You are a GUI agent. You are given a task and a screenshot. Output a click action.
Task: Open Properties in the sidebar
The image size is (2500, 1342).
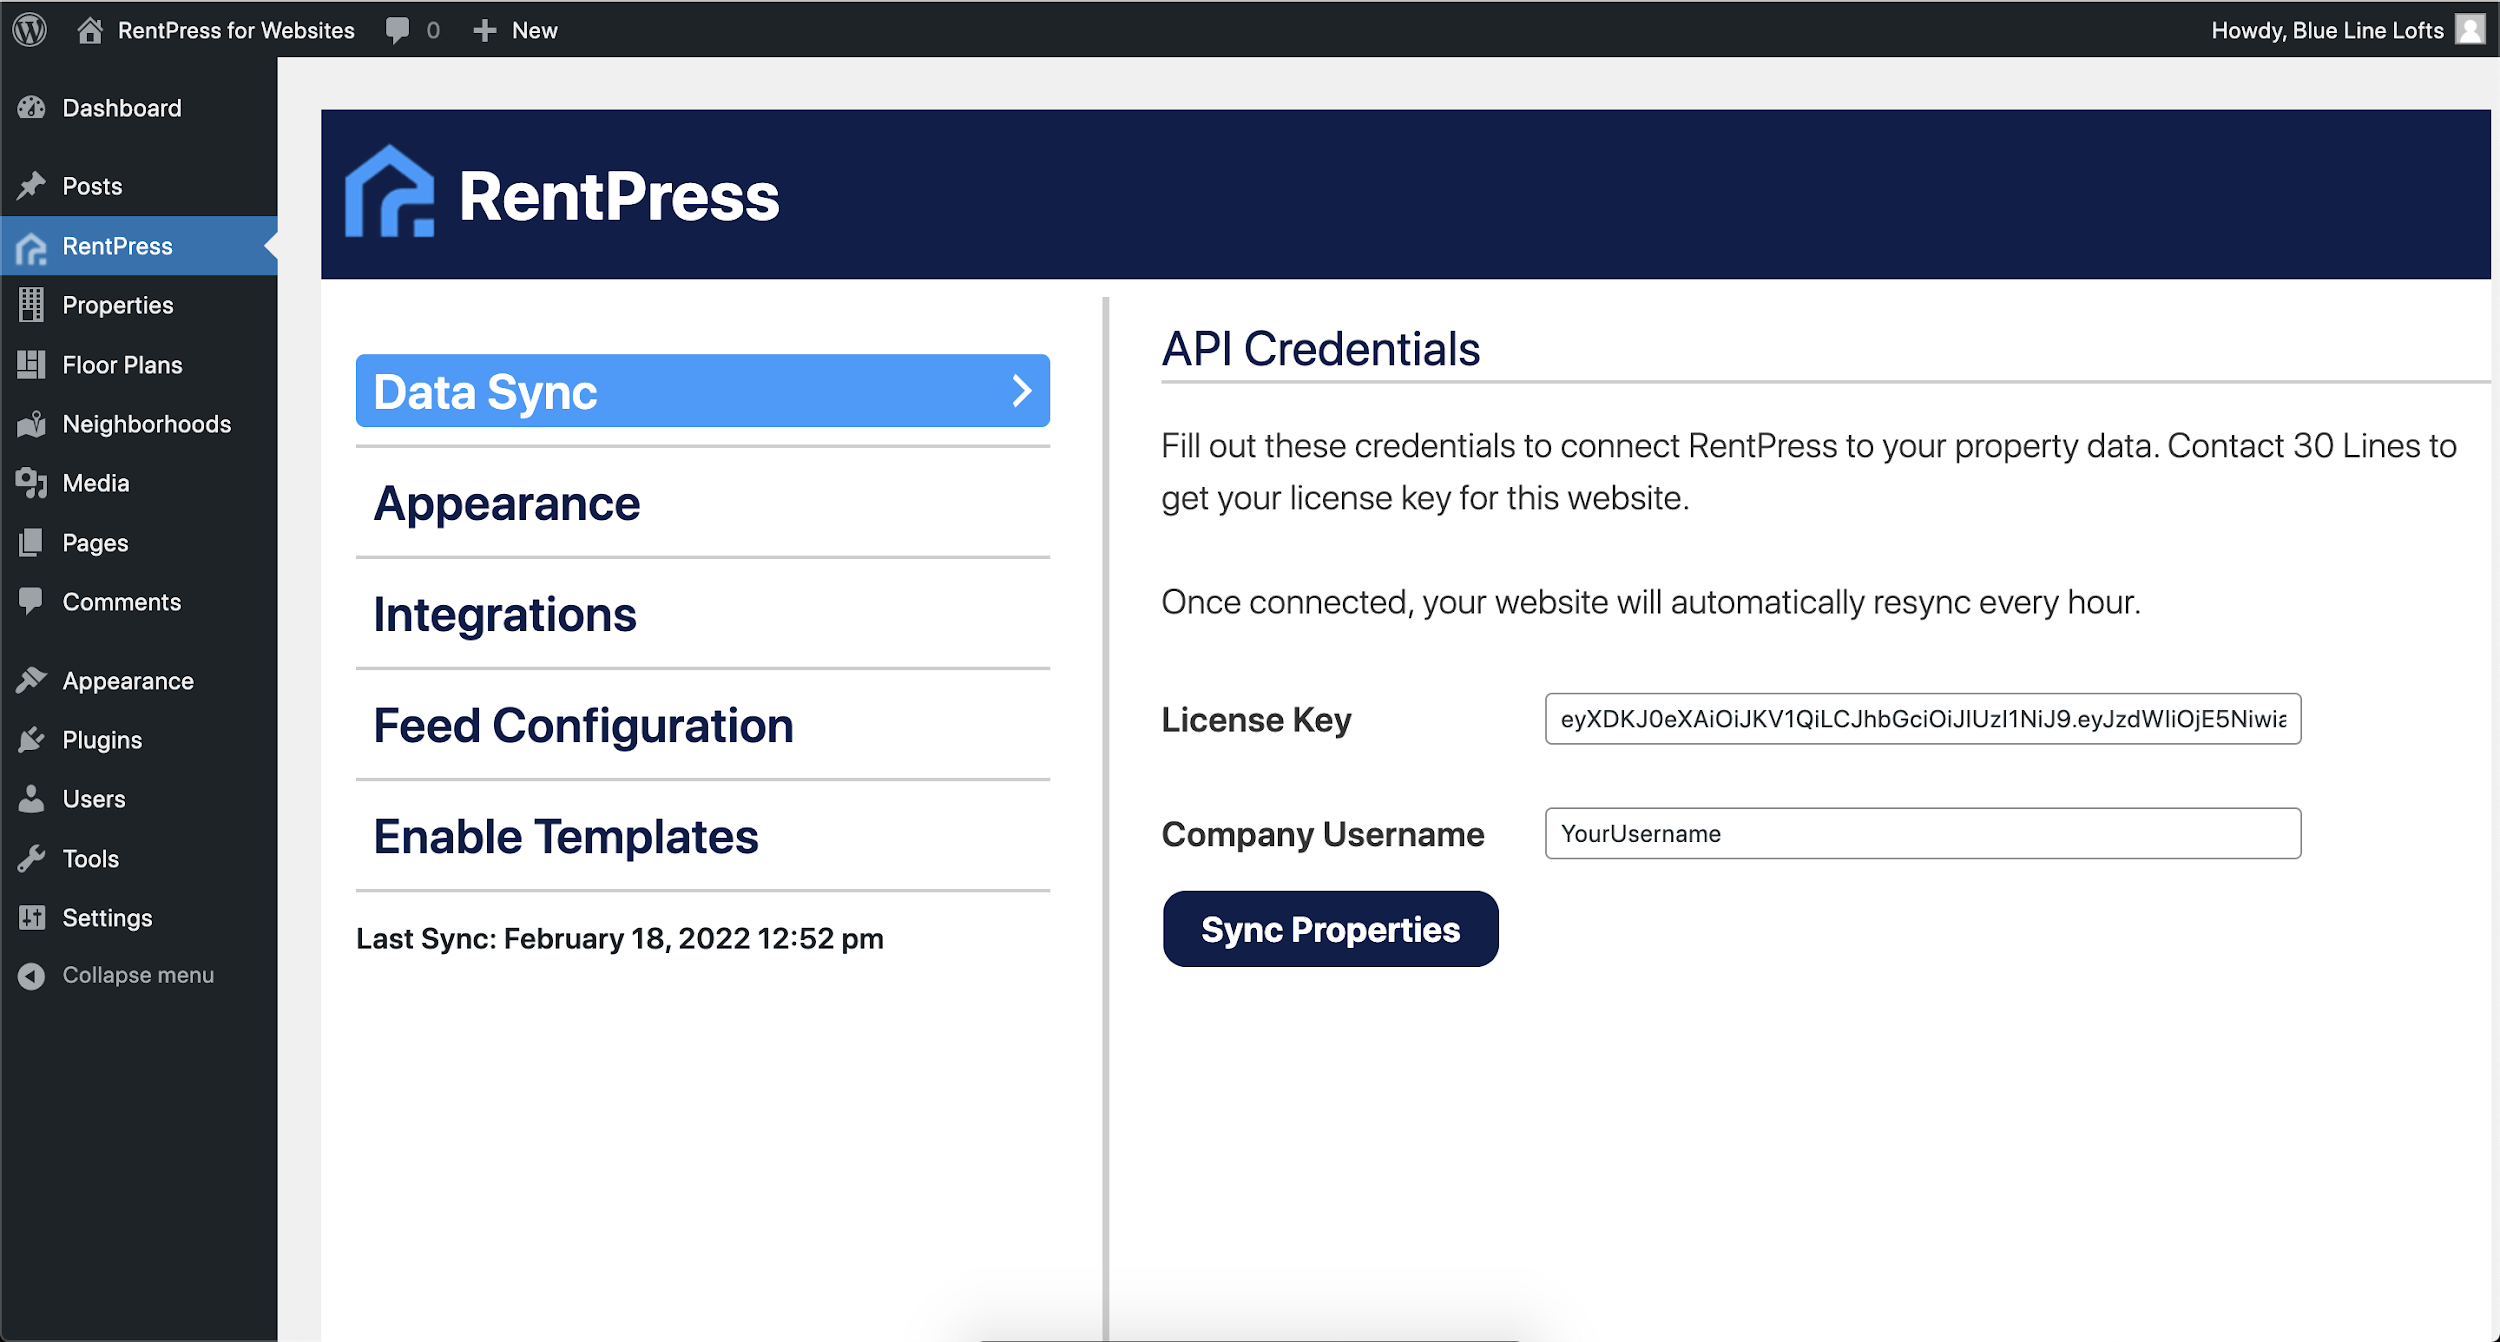coord(118,305)
